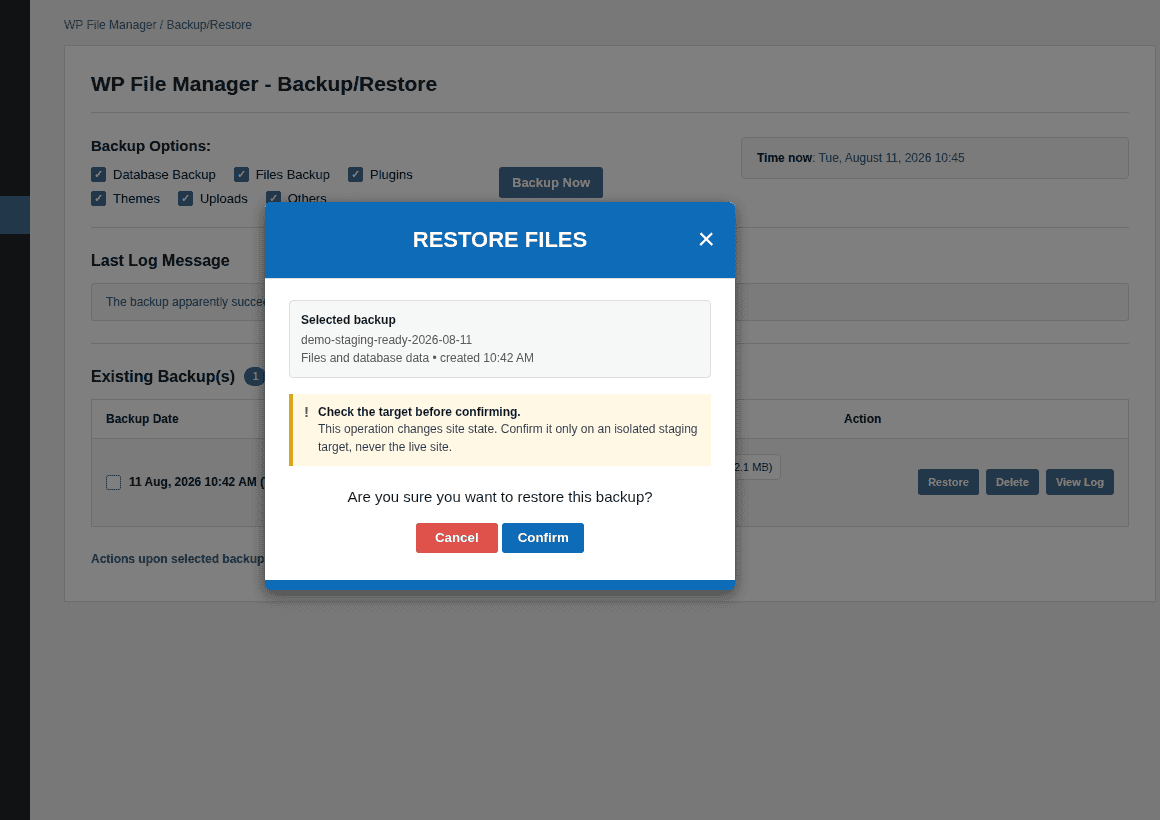Image resolution: width=1160 pixels, height=820 pixels.
Task: Toggle the Files Backup checkbox
Action: click(x=241, y=175)
